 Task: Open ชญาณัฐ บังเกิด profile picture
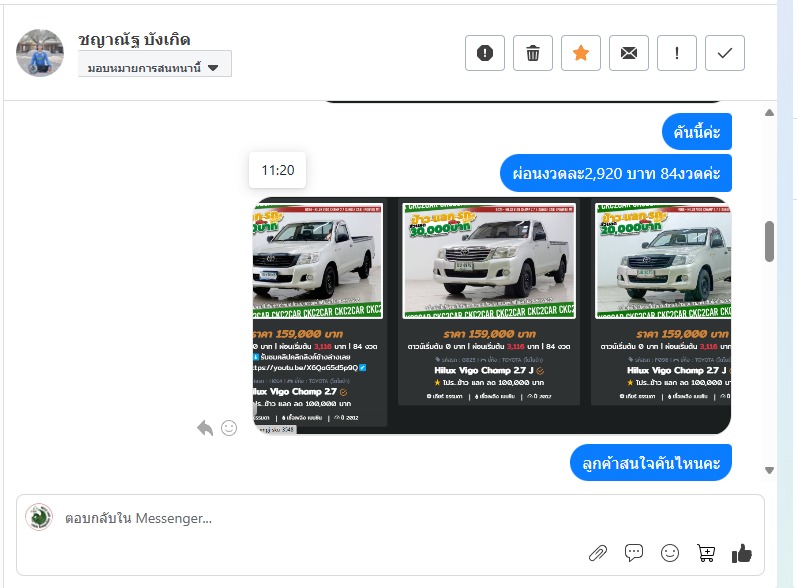point(40,53)
